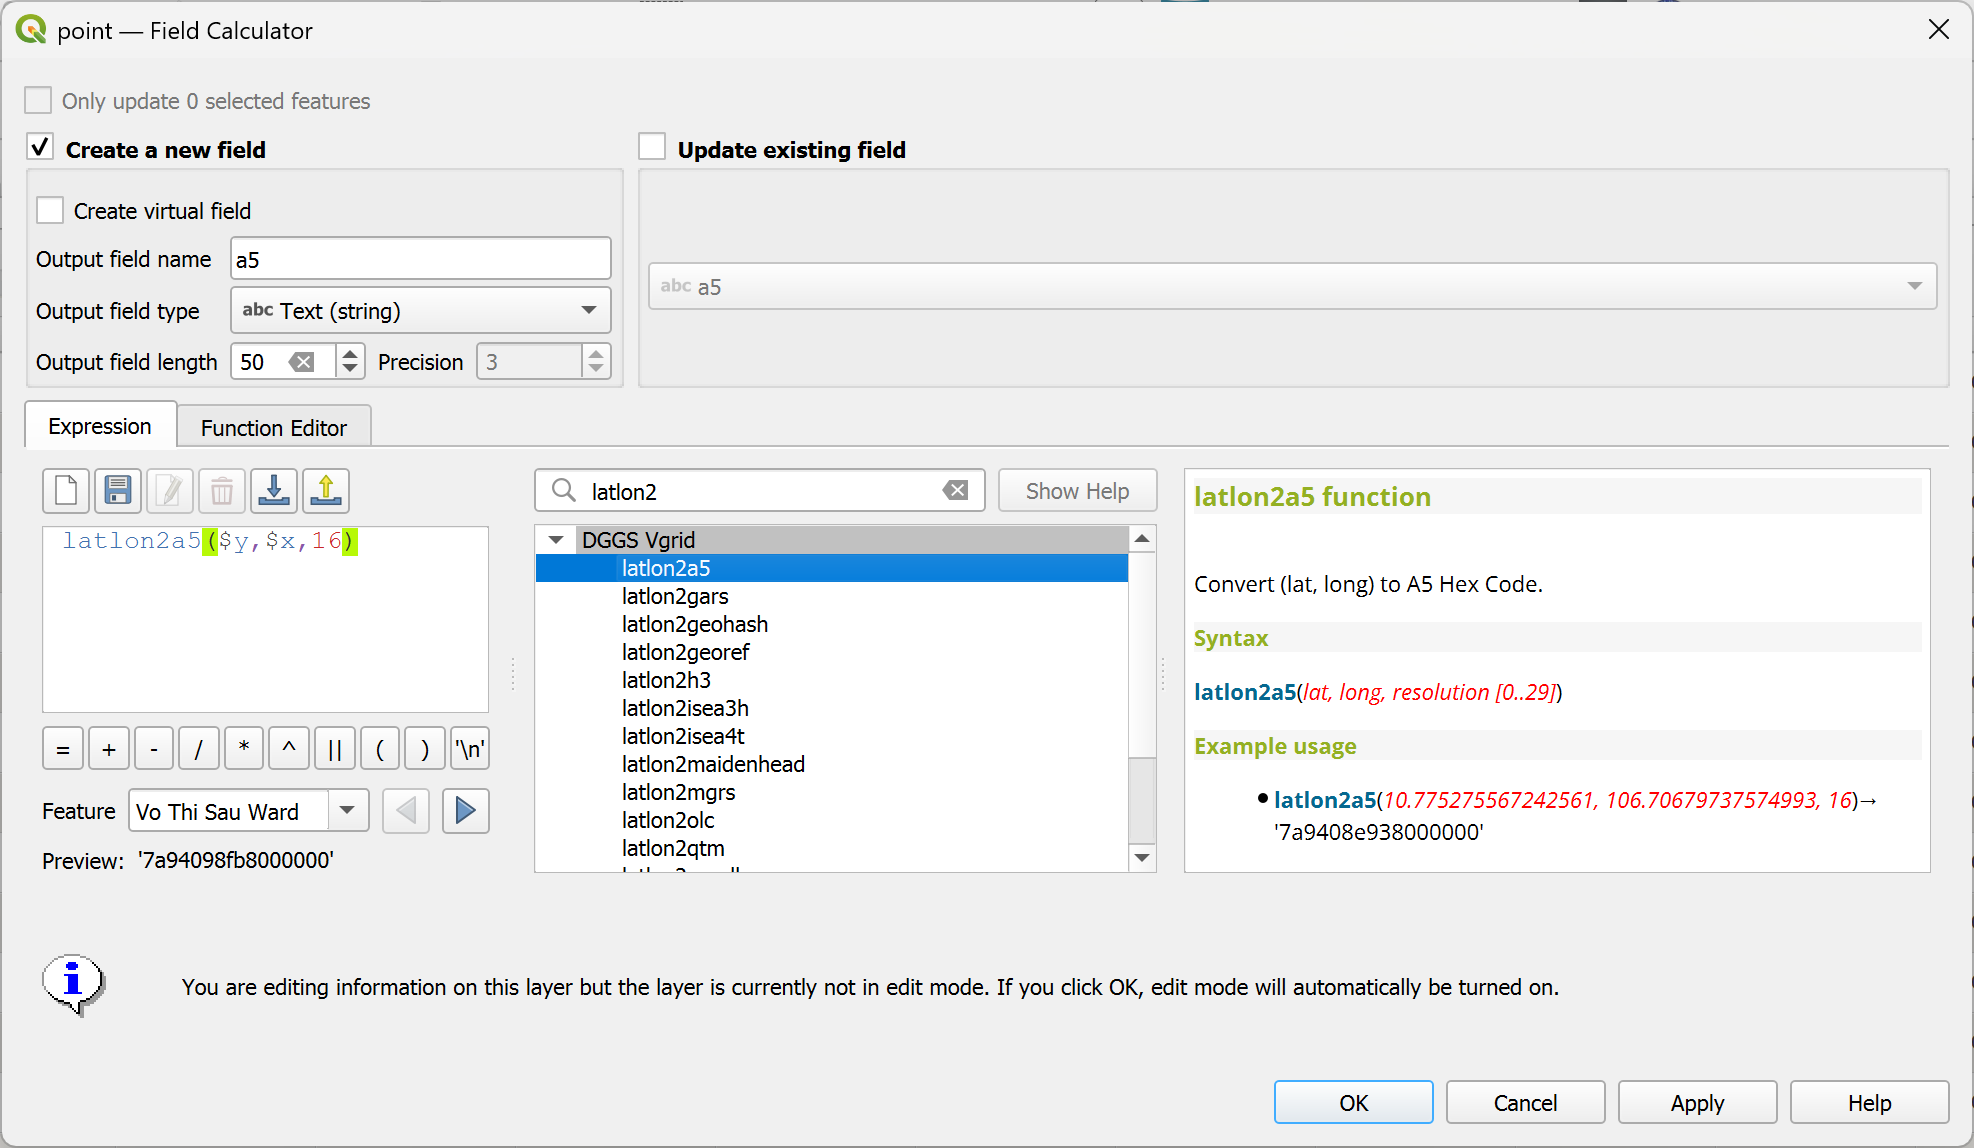Uncheck Create a new field

point(40,148)
